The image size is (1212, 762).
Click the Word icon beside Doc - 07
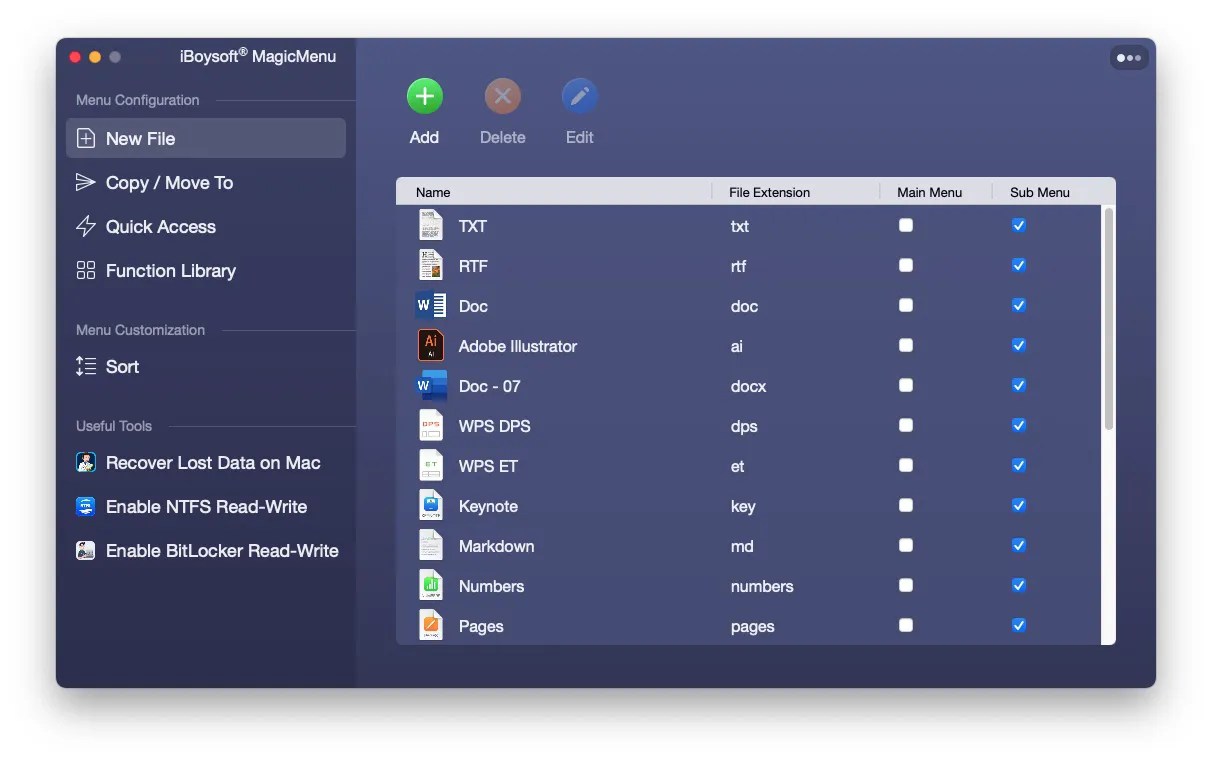tap(431, 385)
